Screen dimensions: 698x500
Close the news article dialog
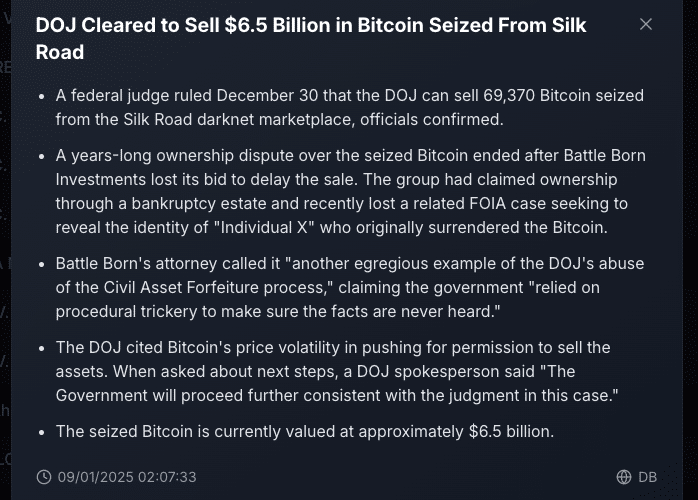point(646,24)
